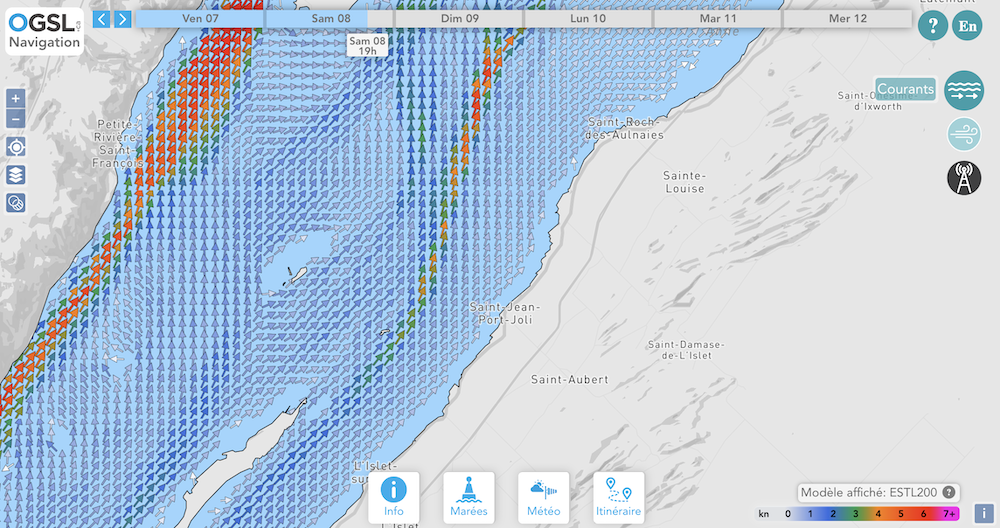Center map on my location
Viewport: 1000px width, 528px height.
pos(16,147)
